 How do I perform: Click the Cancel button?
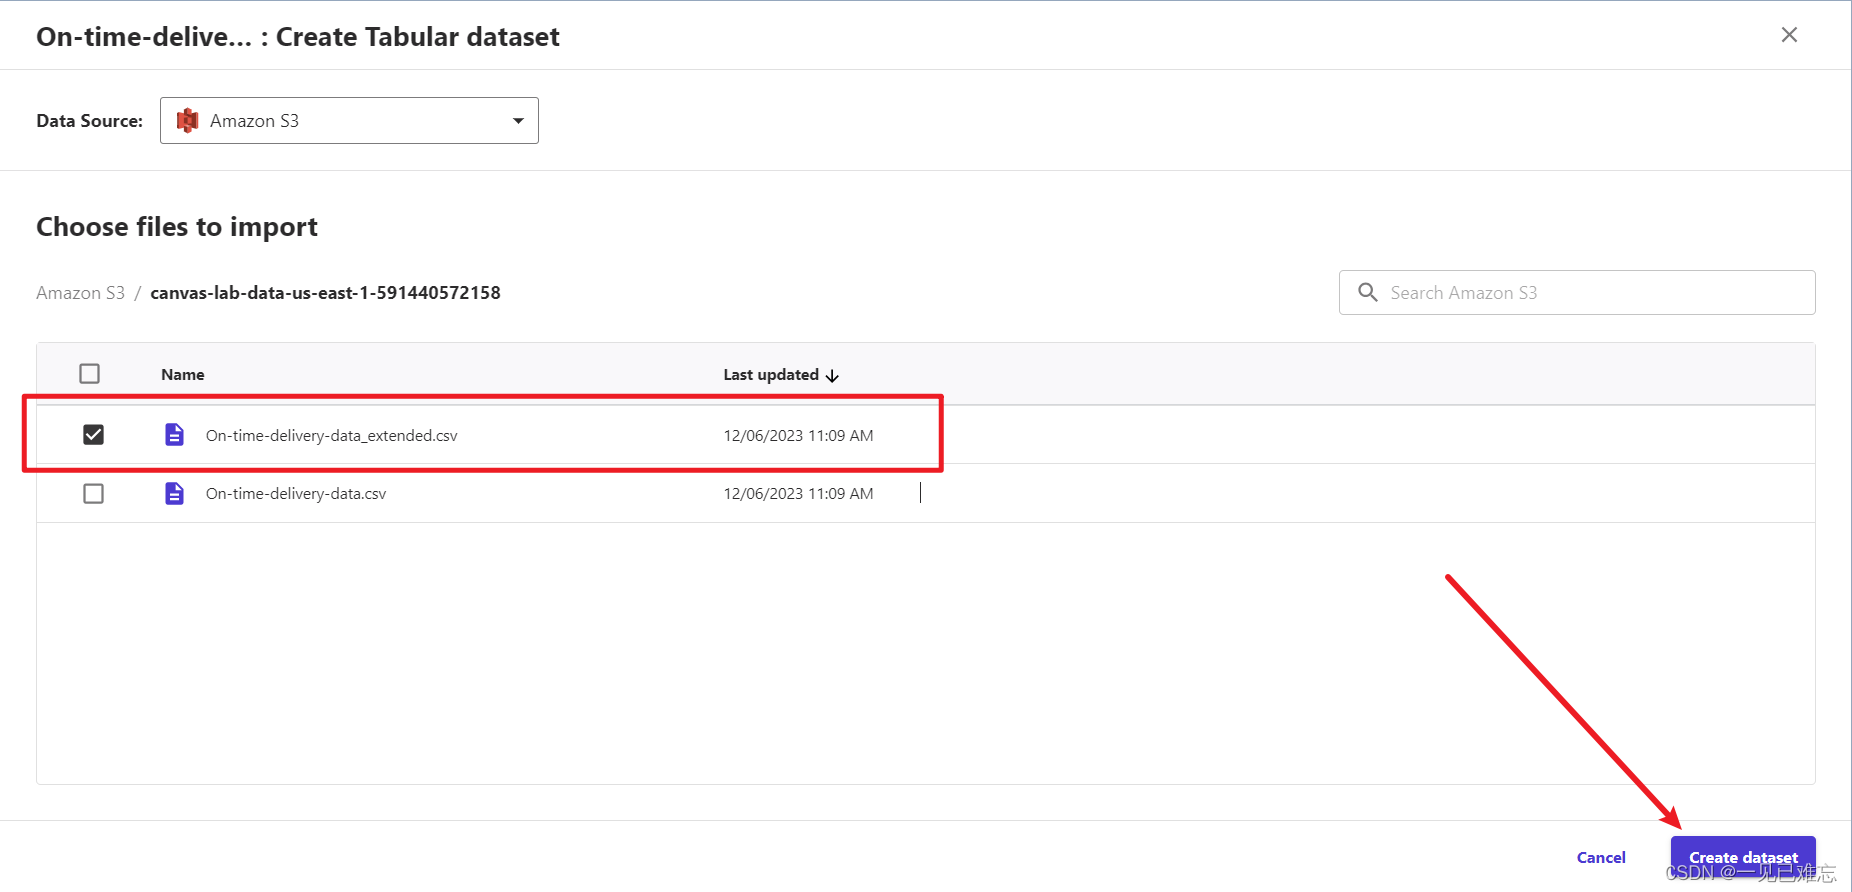(1601, 858)
